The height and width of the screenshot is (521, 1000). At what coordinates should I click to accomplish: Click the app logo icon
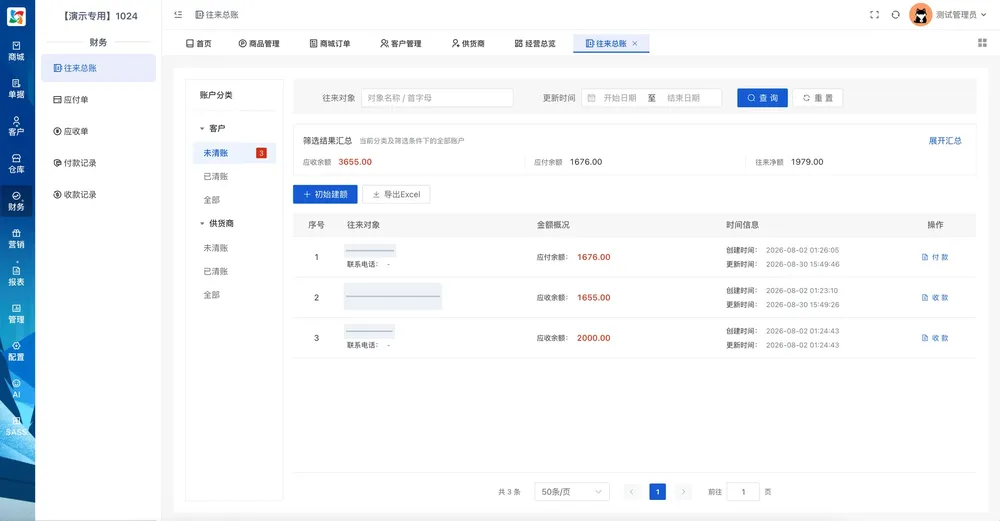17,16
